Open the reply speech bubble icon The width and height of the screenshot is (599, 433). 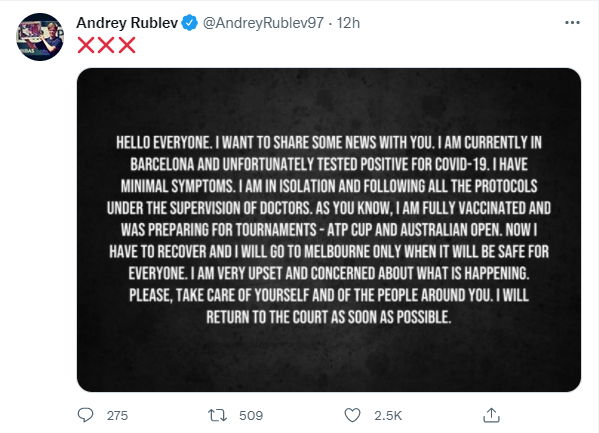click(85, 415)
